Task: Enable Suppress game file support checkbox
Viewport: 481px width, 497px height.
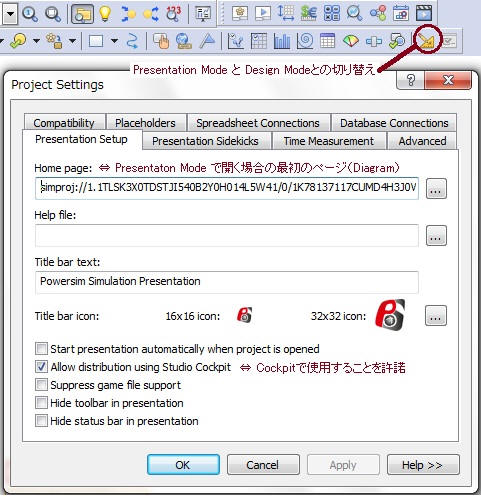Action: [41, 385]
